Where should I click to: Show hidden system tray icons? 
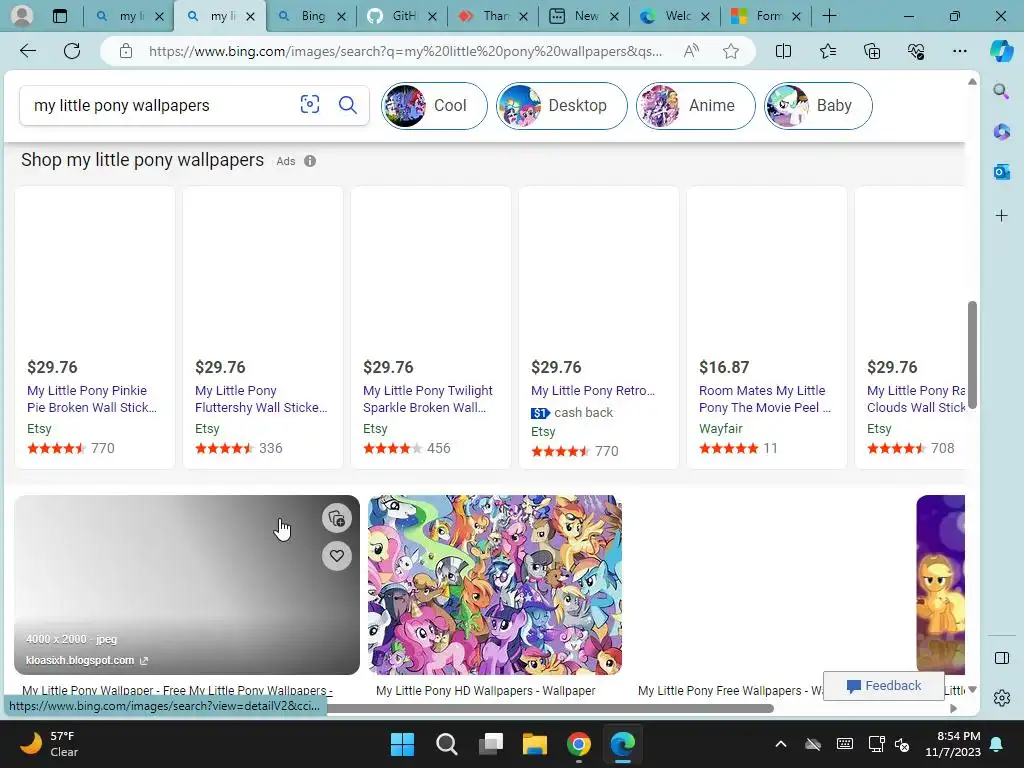[x=780, y=744]
